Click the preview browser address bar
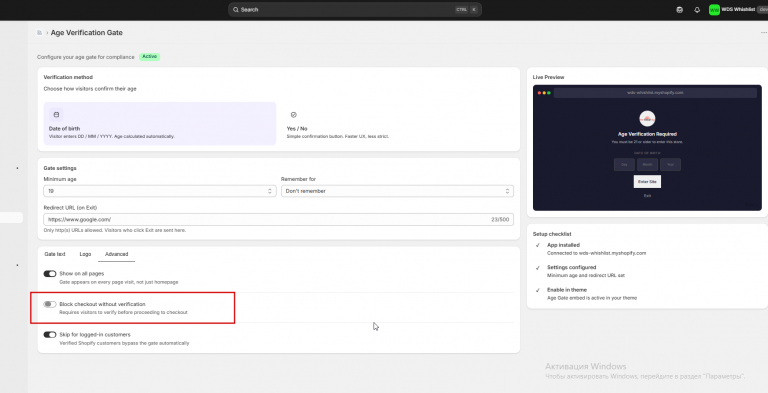The height and width of the screenshot is (393, 768). 655,93
